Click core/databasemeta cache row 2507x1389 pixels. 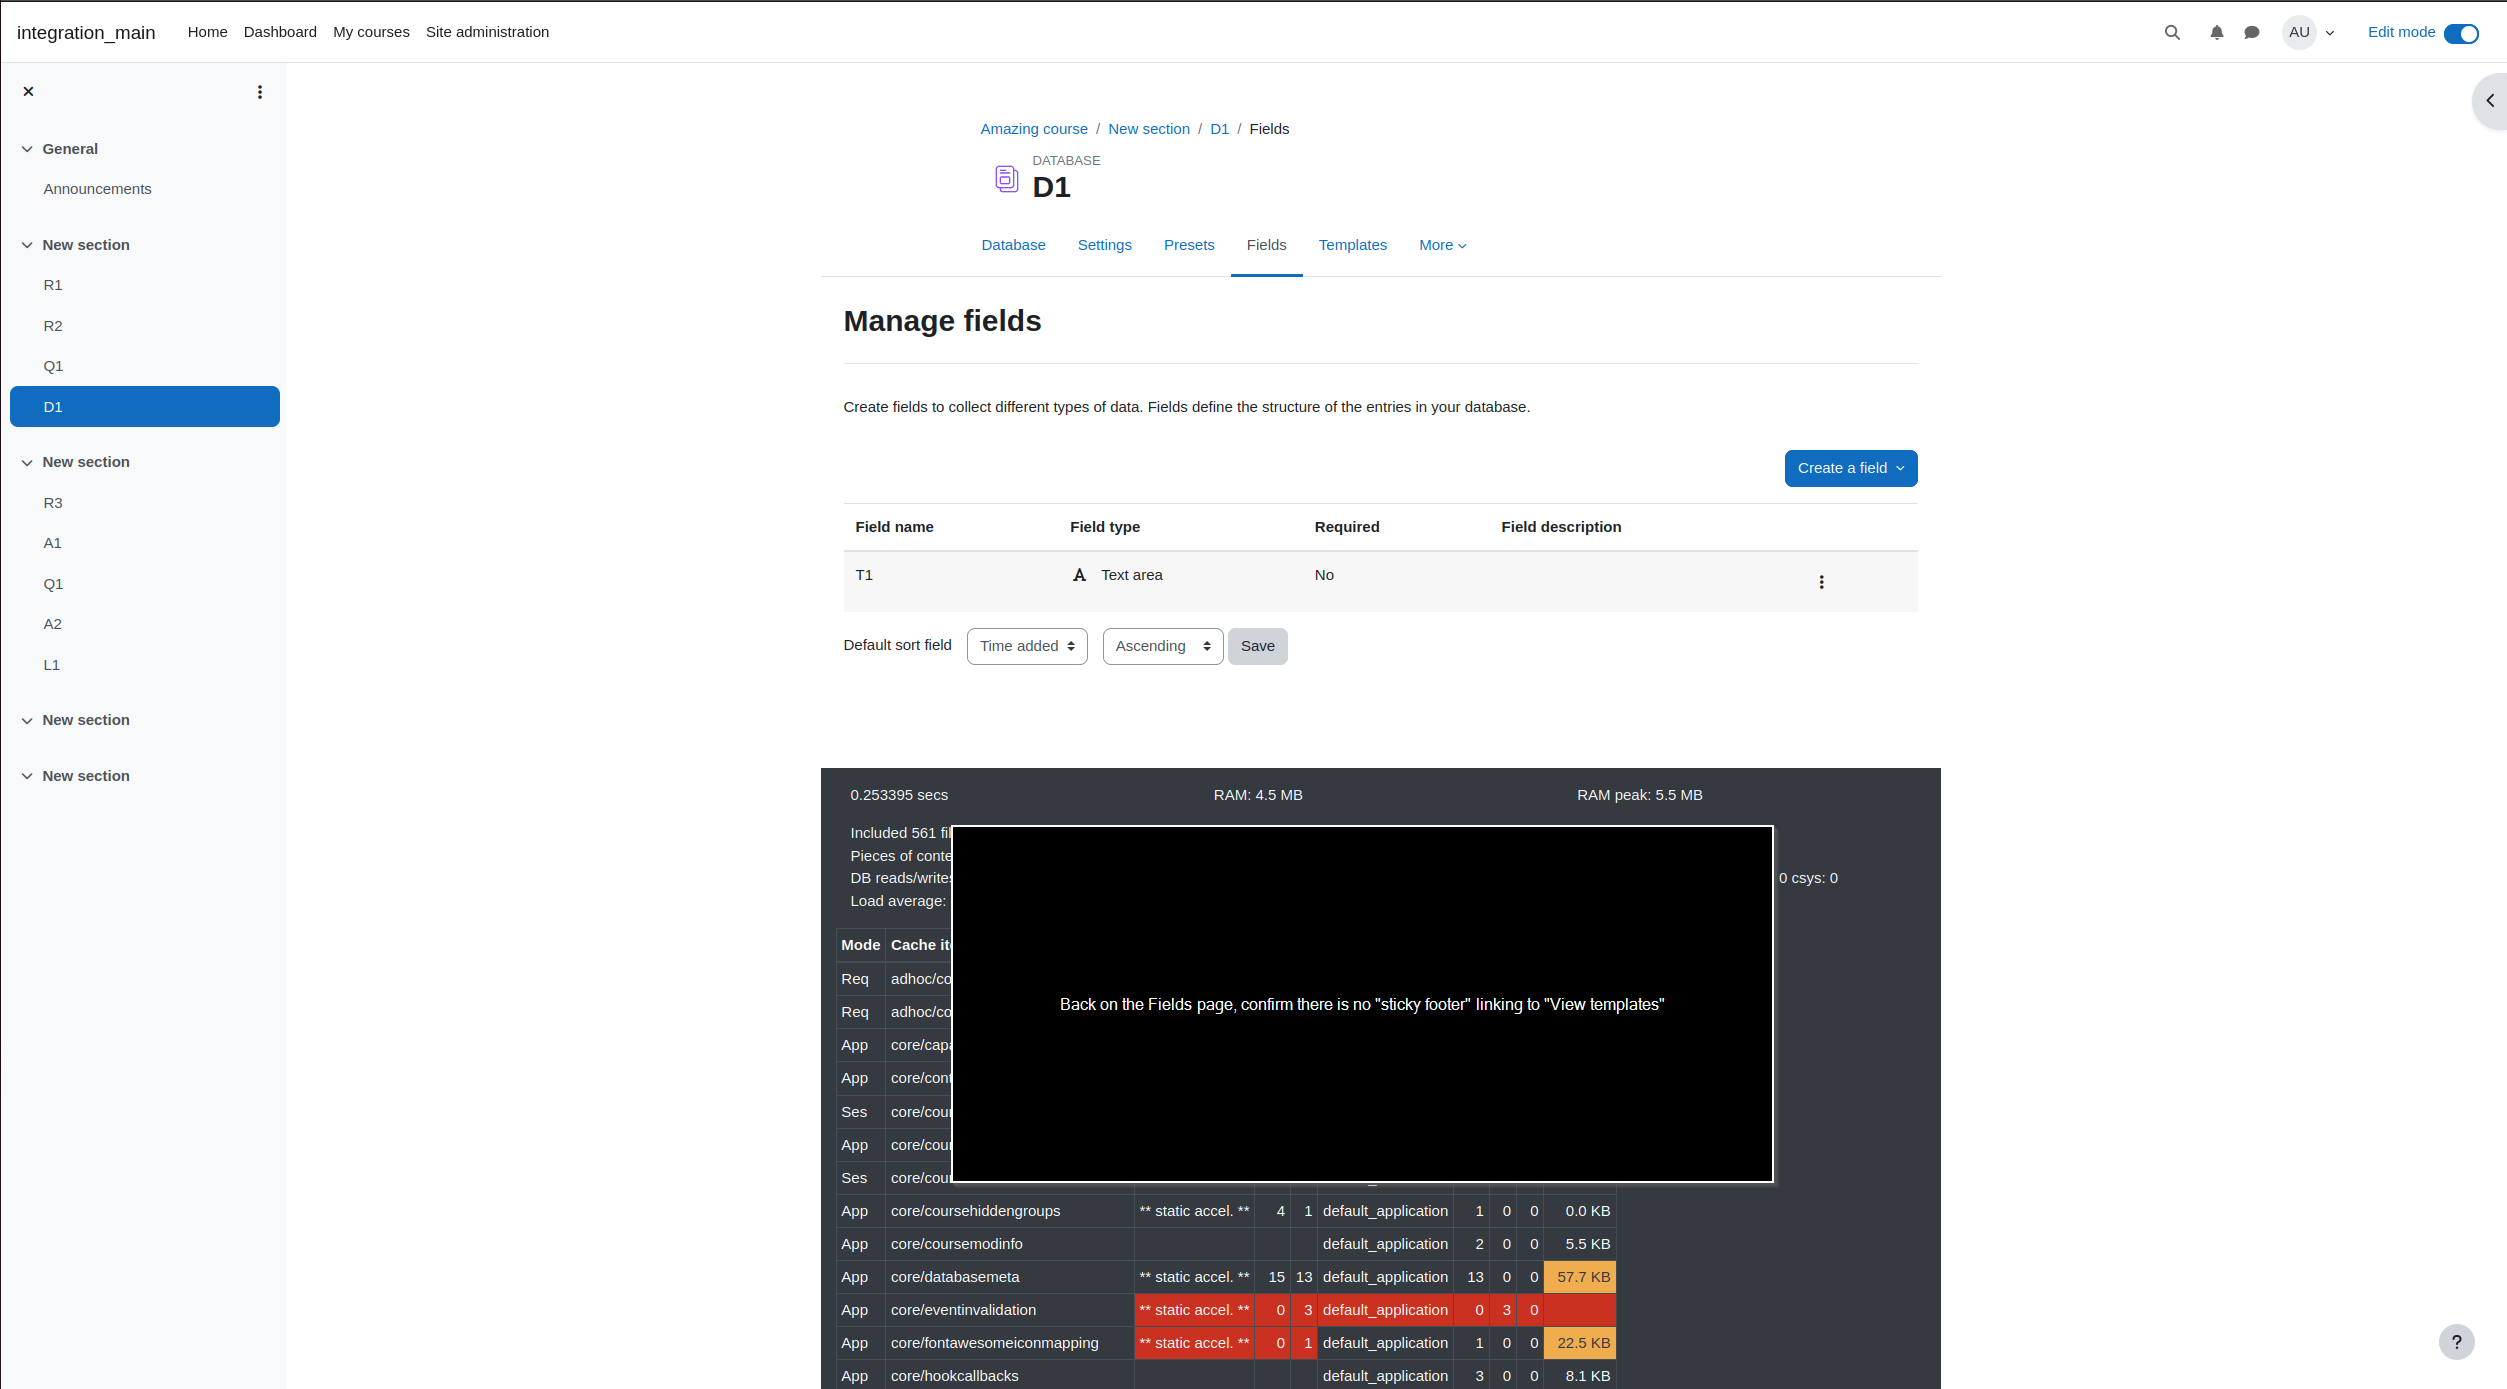click(x=1226, y=1277)
